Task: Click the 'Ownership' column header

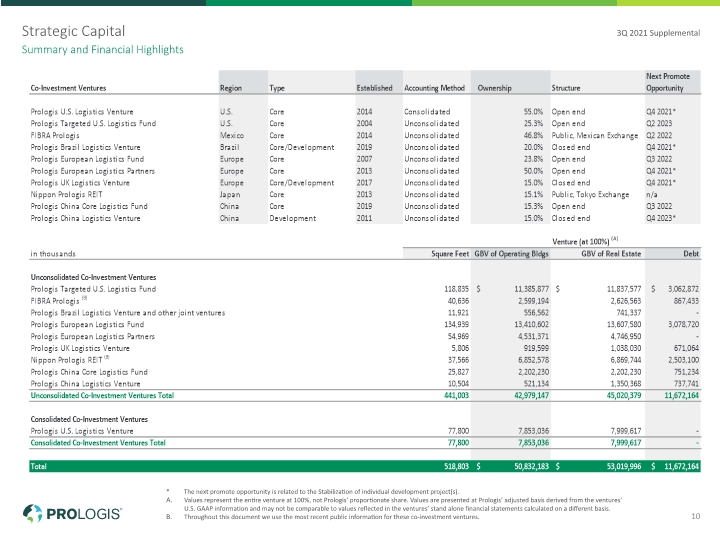Action: [x=494, y=88]
